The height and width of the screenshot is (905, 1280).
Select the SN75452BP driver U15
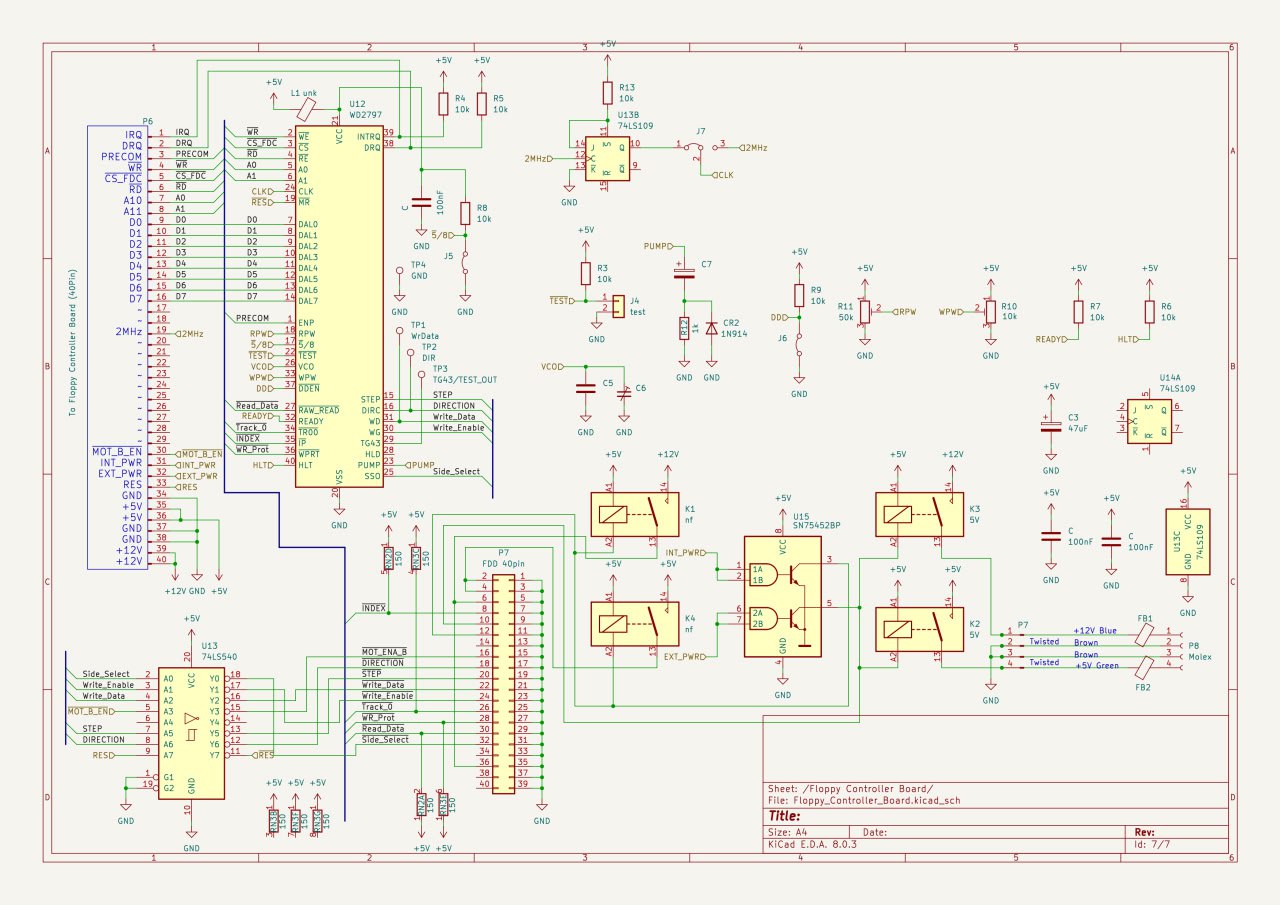(x=782, y=596)
